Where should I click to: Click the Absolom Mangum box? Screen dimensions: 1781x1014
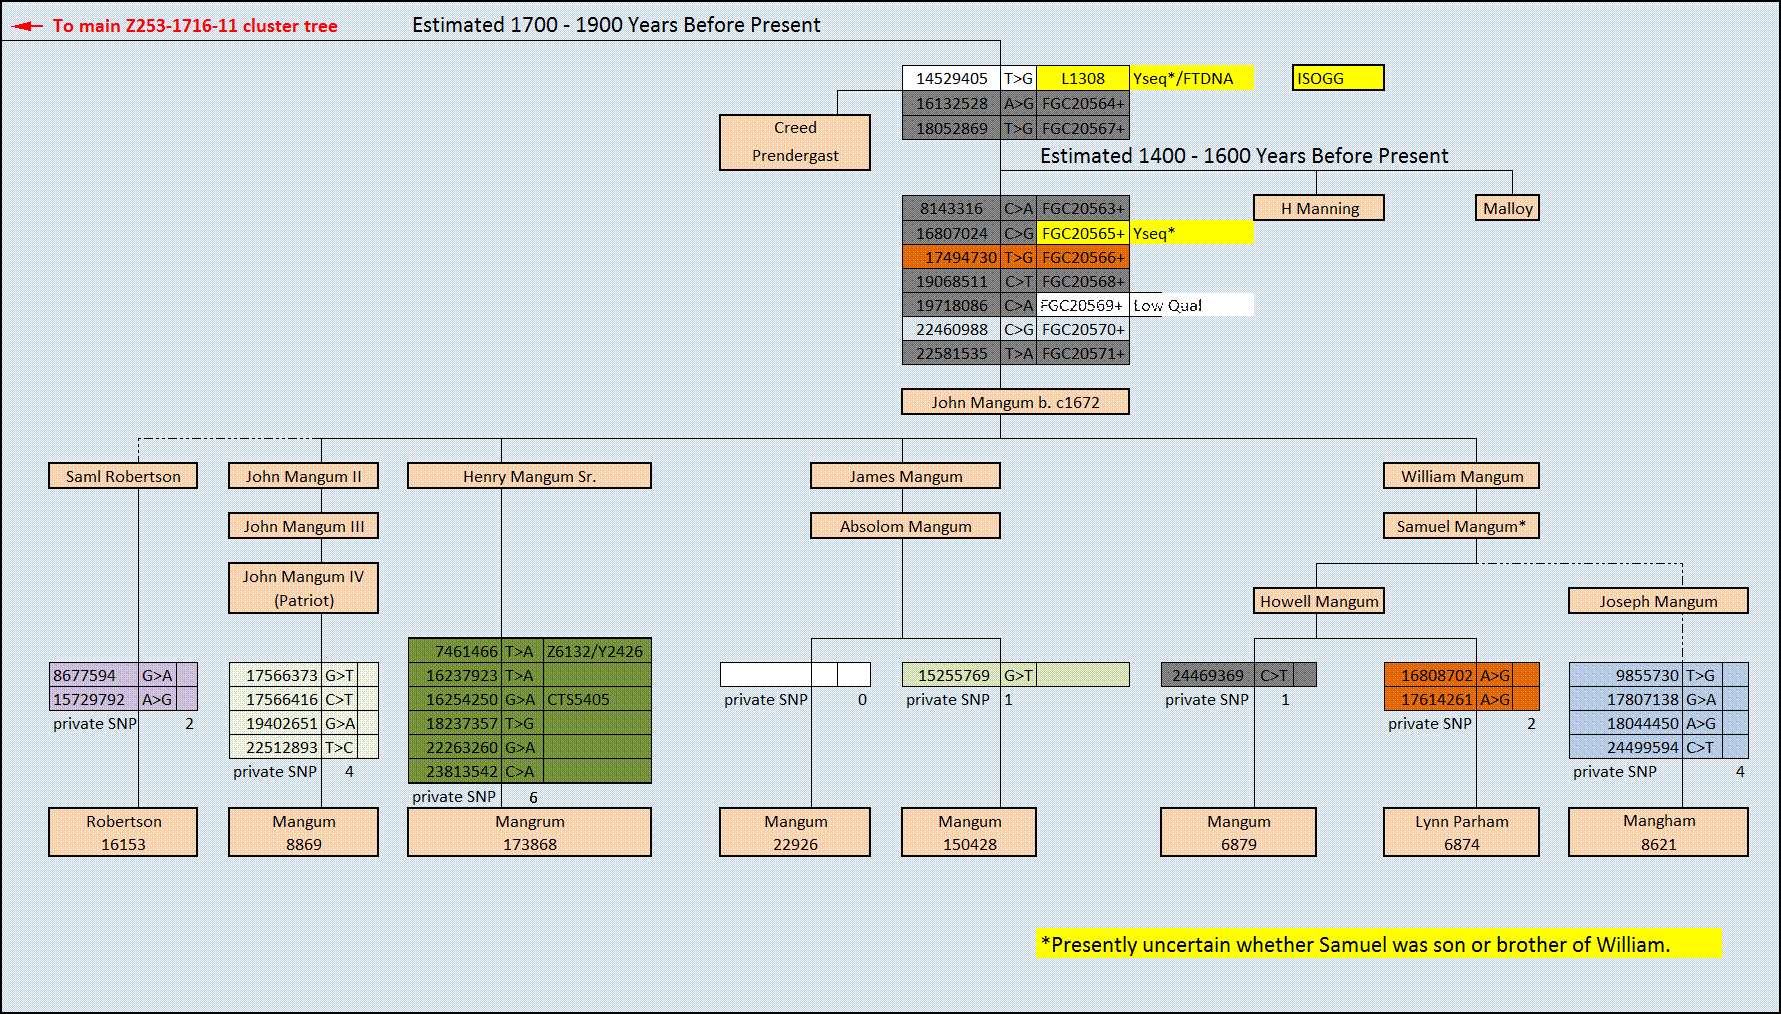905,526
